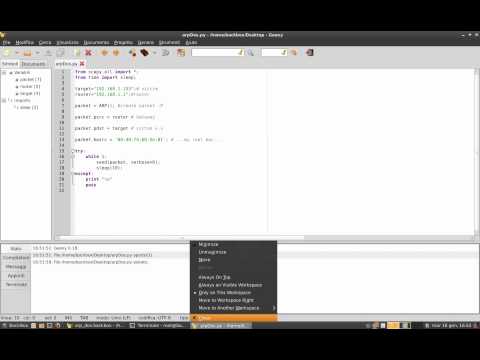Click the Navigate back toolbar icon

[x=105, y=53]
